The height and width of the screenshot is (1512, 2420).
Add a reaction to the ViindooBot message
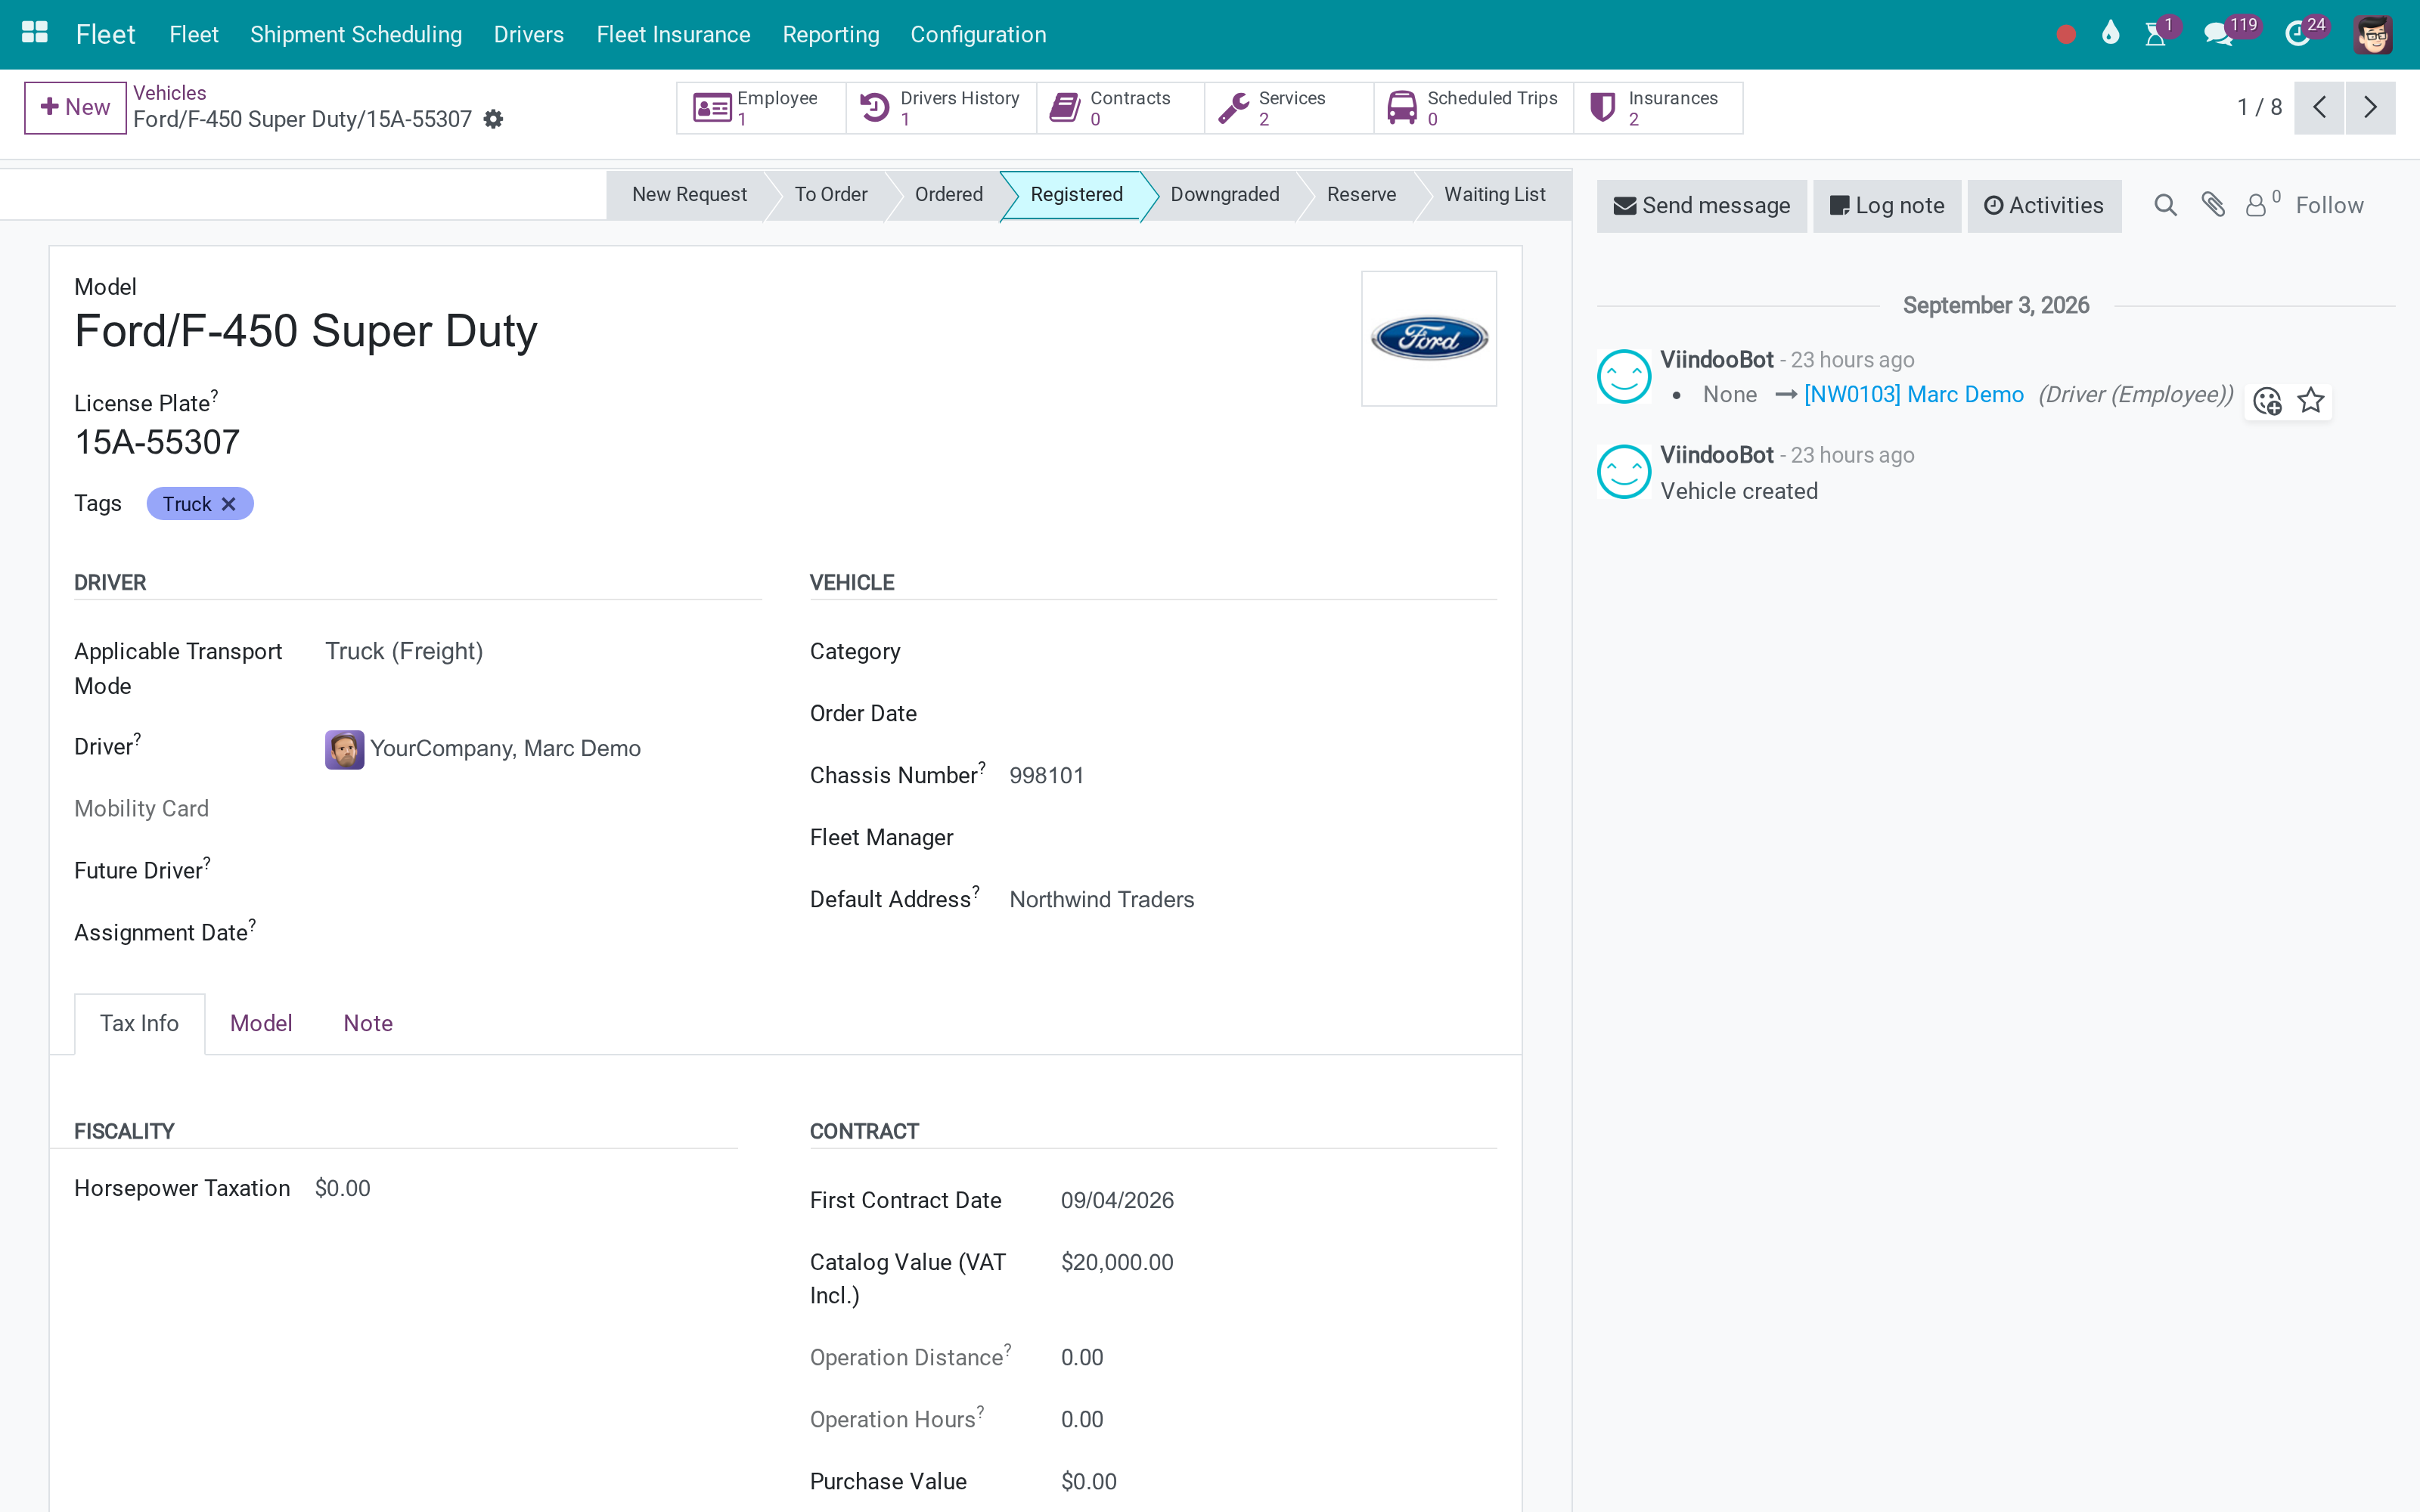point(2267,402)
